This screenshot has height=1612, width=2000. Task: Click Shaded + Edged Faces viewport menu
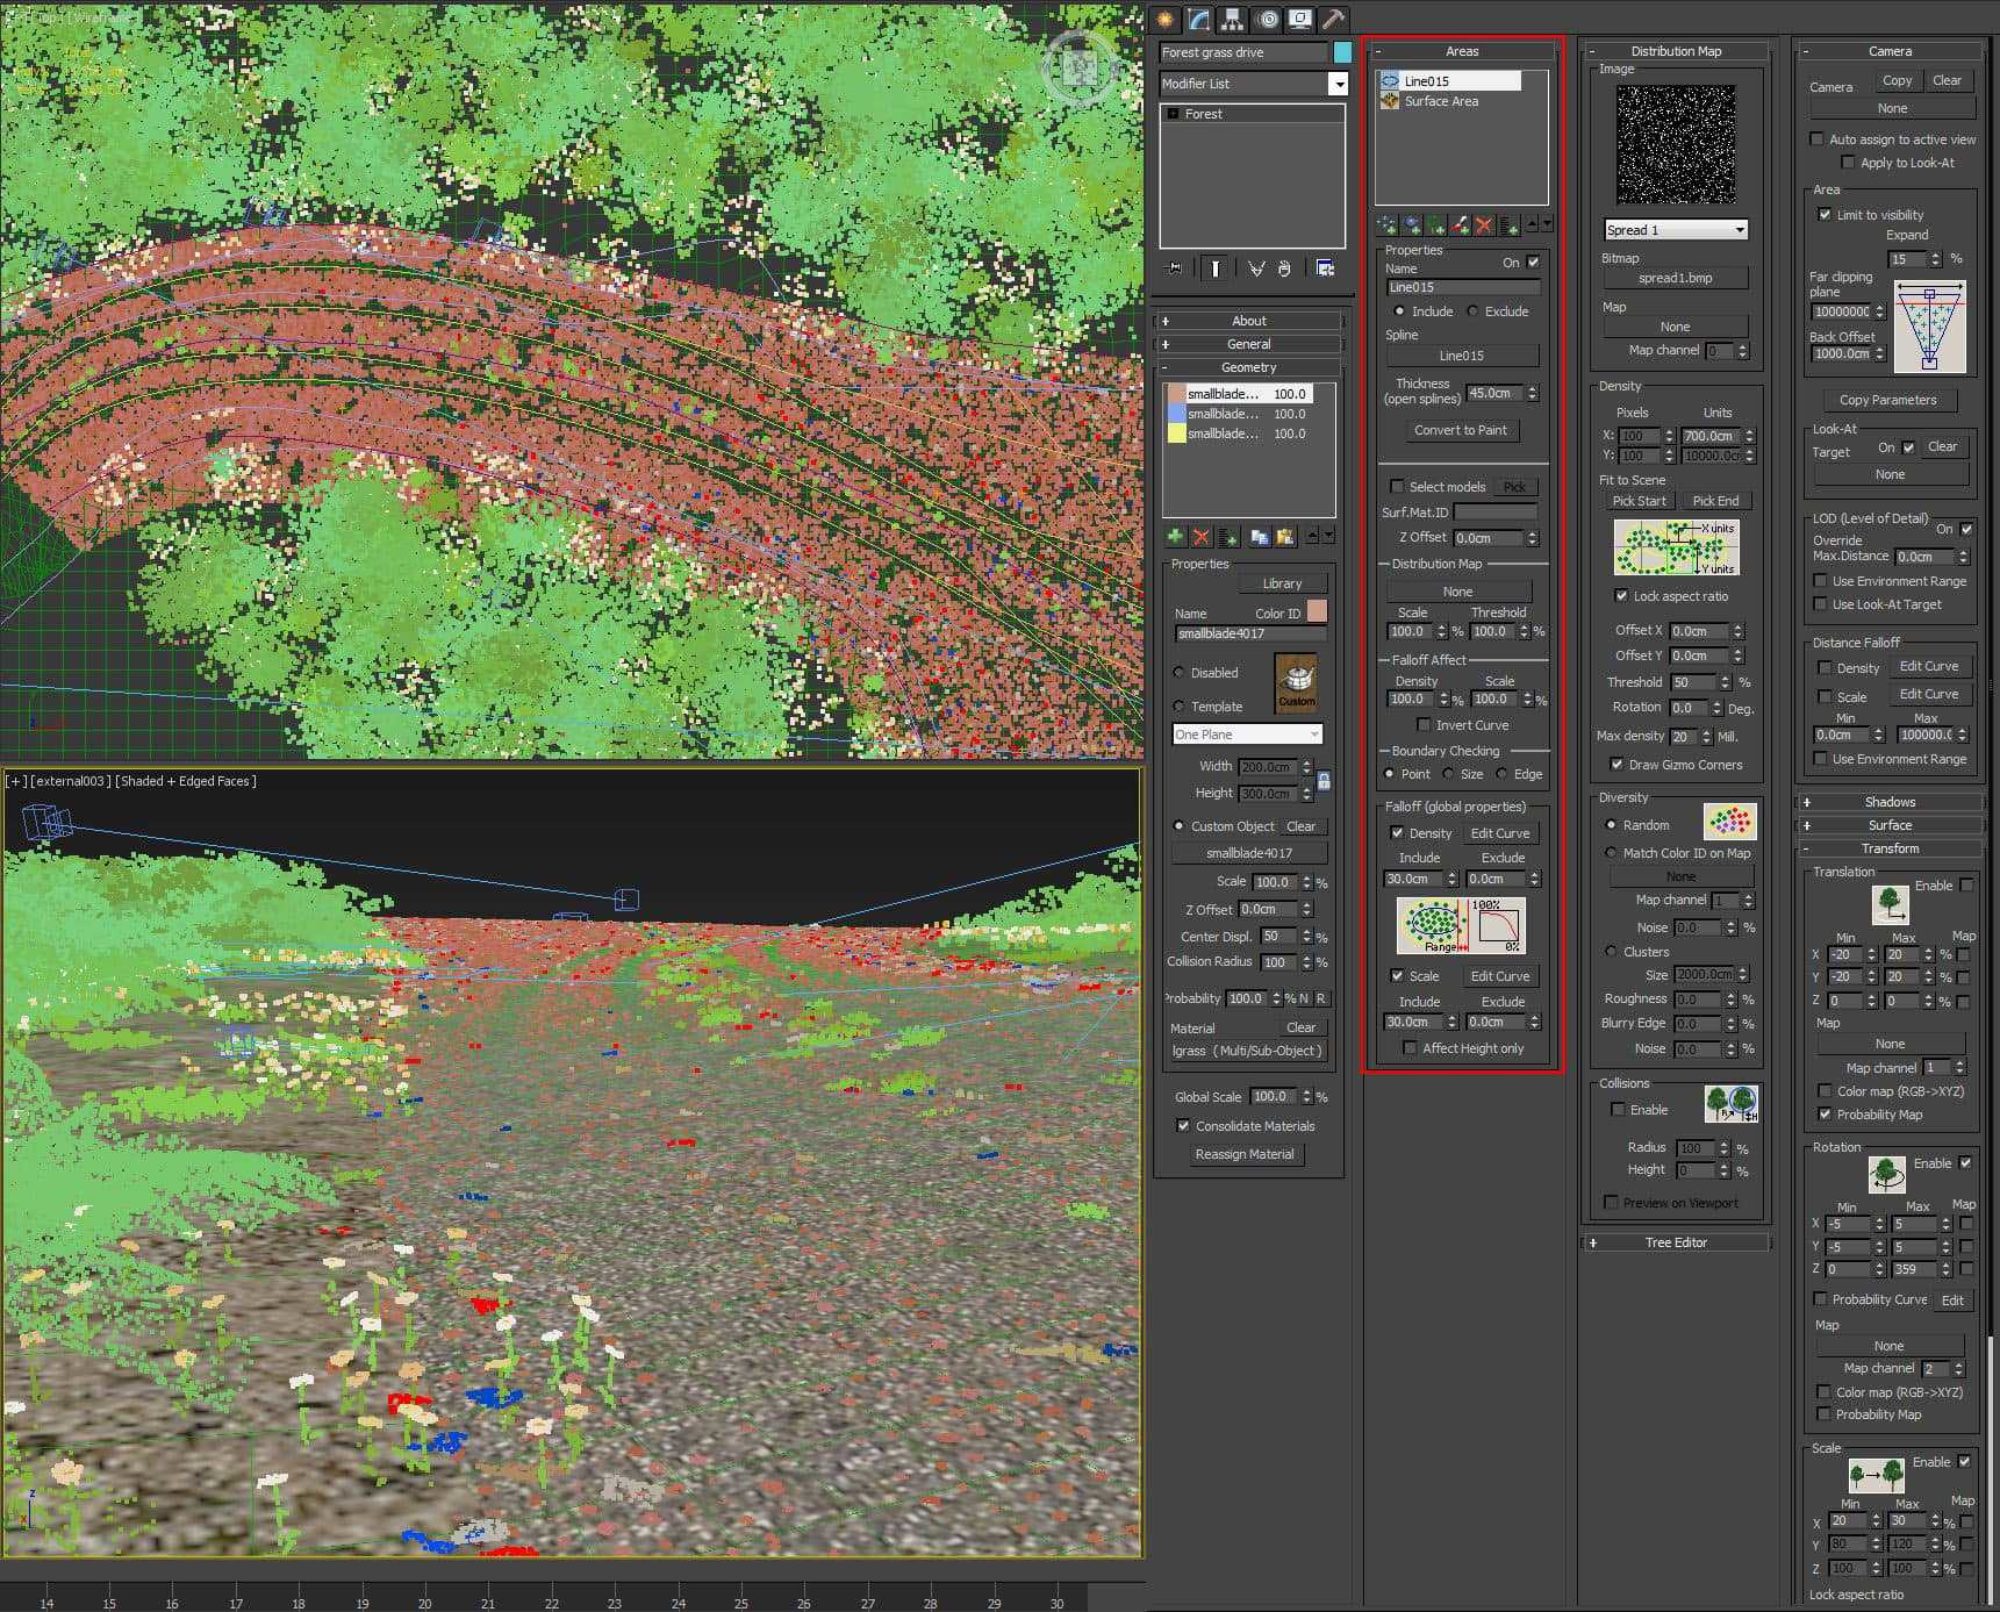point(186,781)
